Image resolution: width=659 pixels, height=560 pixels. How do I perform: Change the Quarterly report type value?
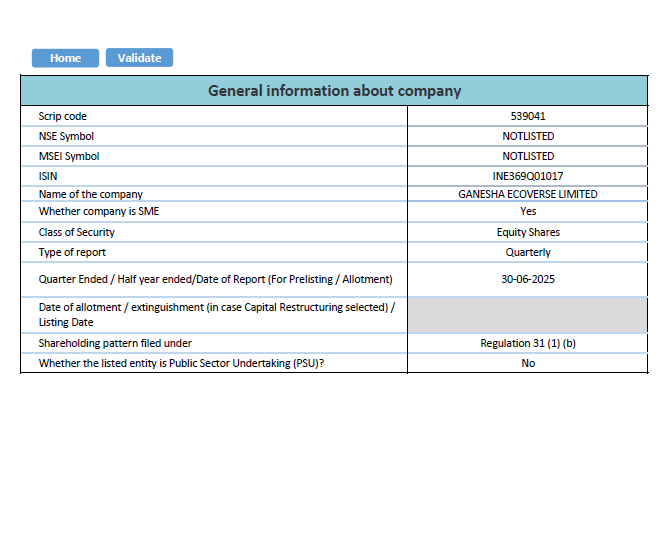coord(527,252)
